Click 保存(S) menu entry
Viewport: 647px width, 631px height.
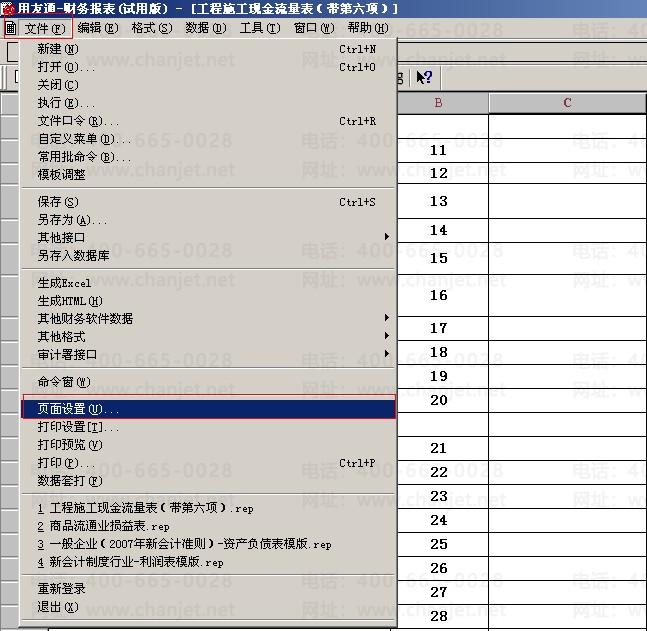(x=208, y=202)
